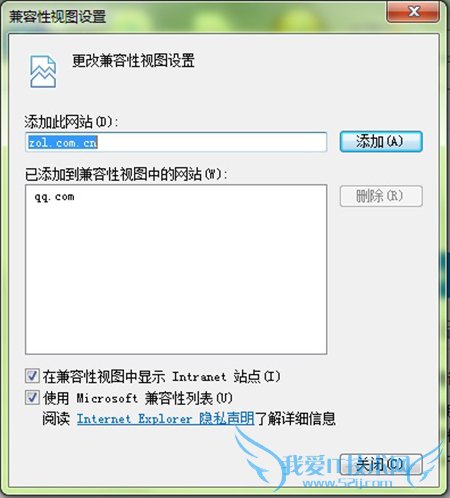This screenshot has height=498, width=450.
Task: Close the dialog with the red X
Action: point(413,12)
